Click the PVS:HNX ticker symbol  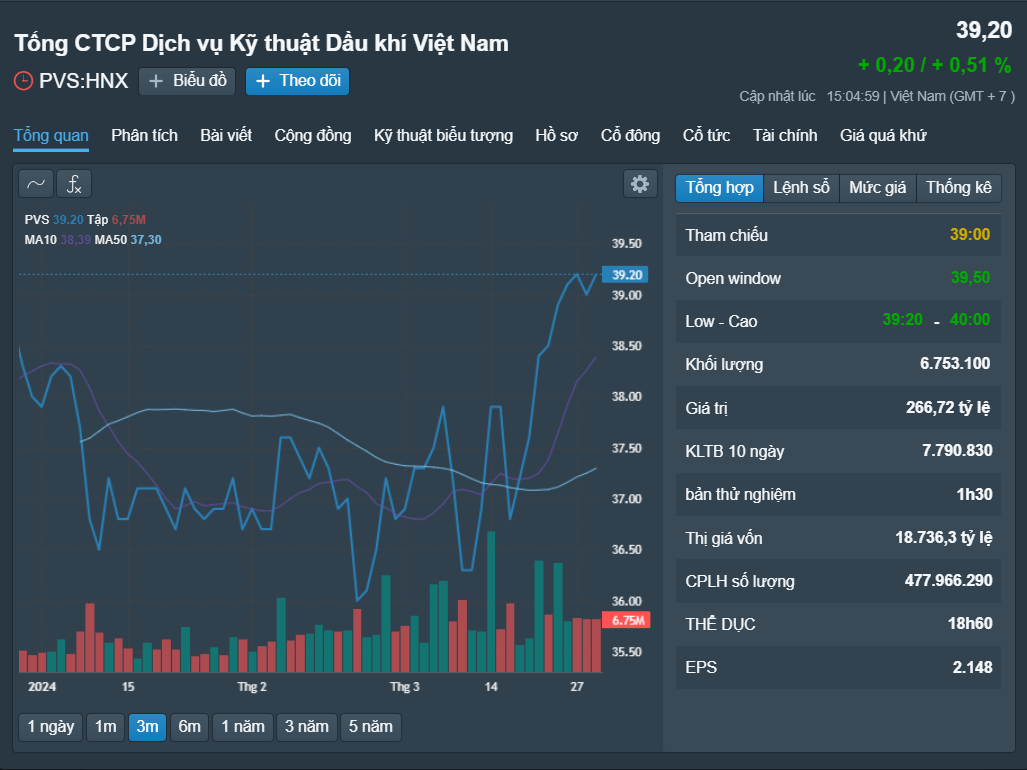(x=83, y=81)
